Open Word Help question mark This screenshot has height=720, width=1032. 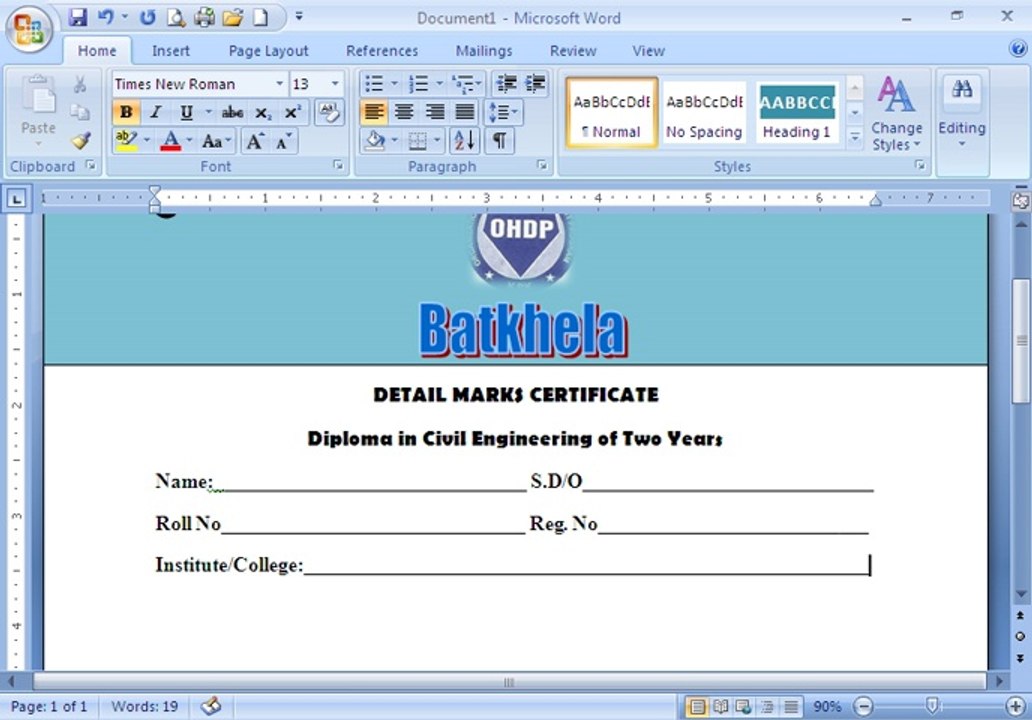coord(1017,48)
